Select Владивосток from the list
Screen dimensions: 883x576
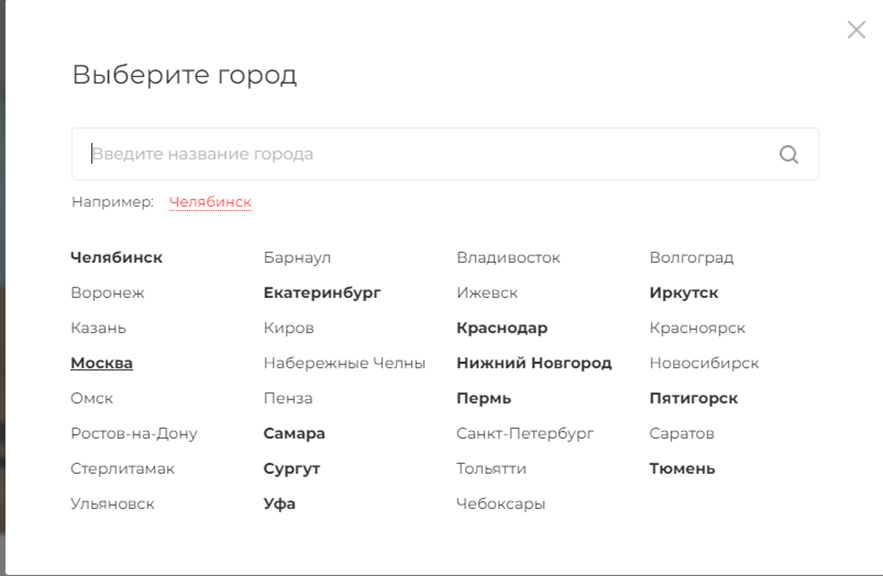click(x=509, y=257)
